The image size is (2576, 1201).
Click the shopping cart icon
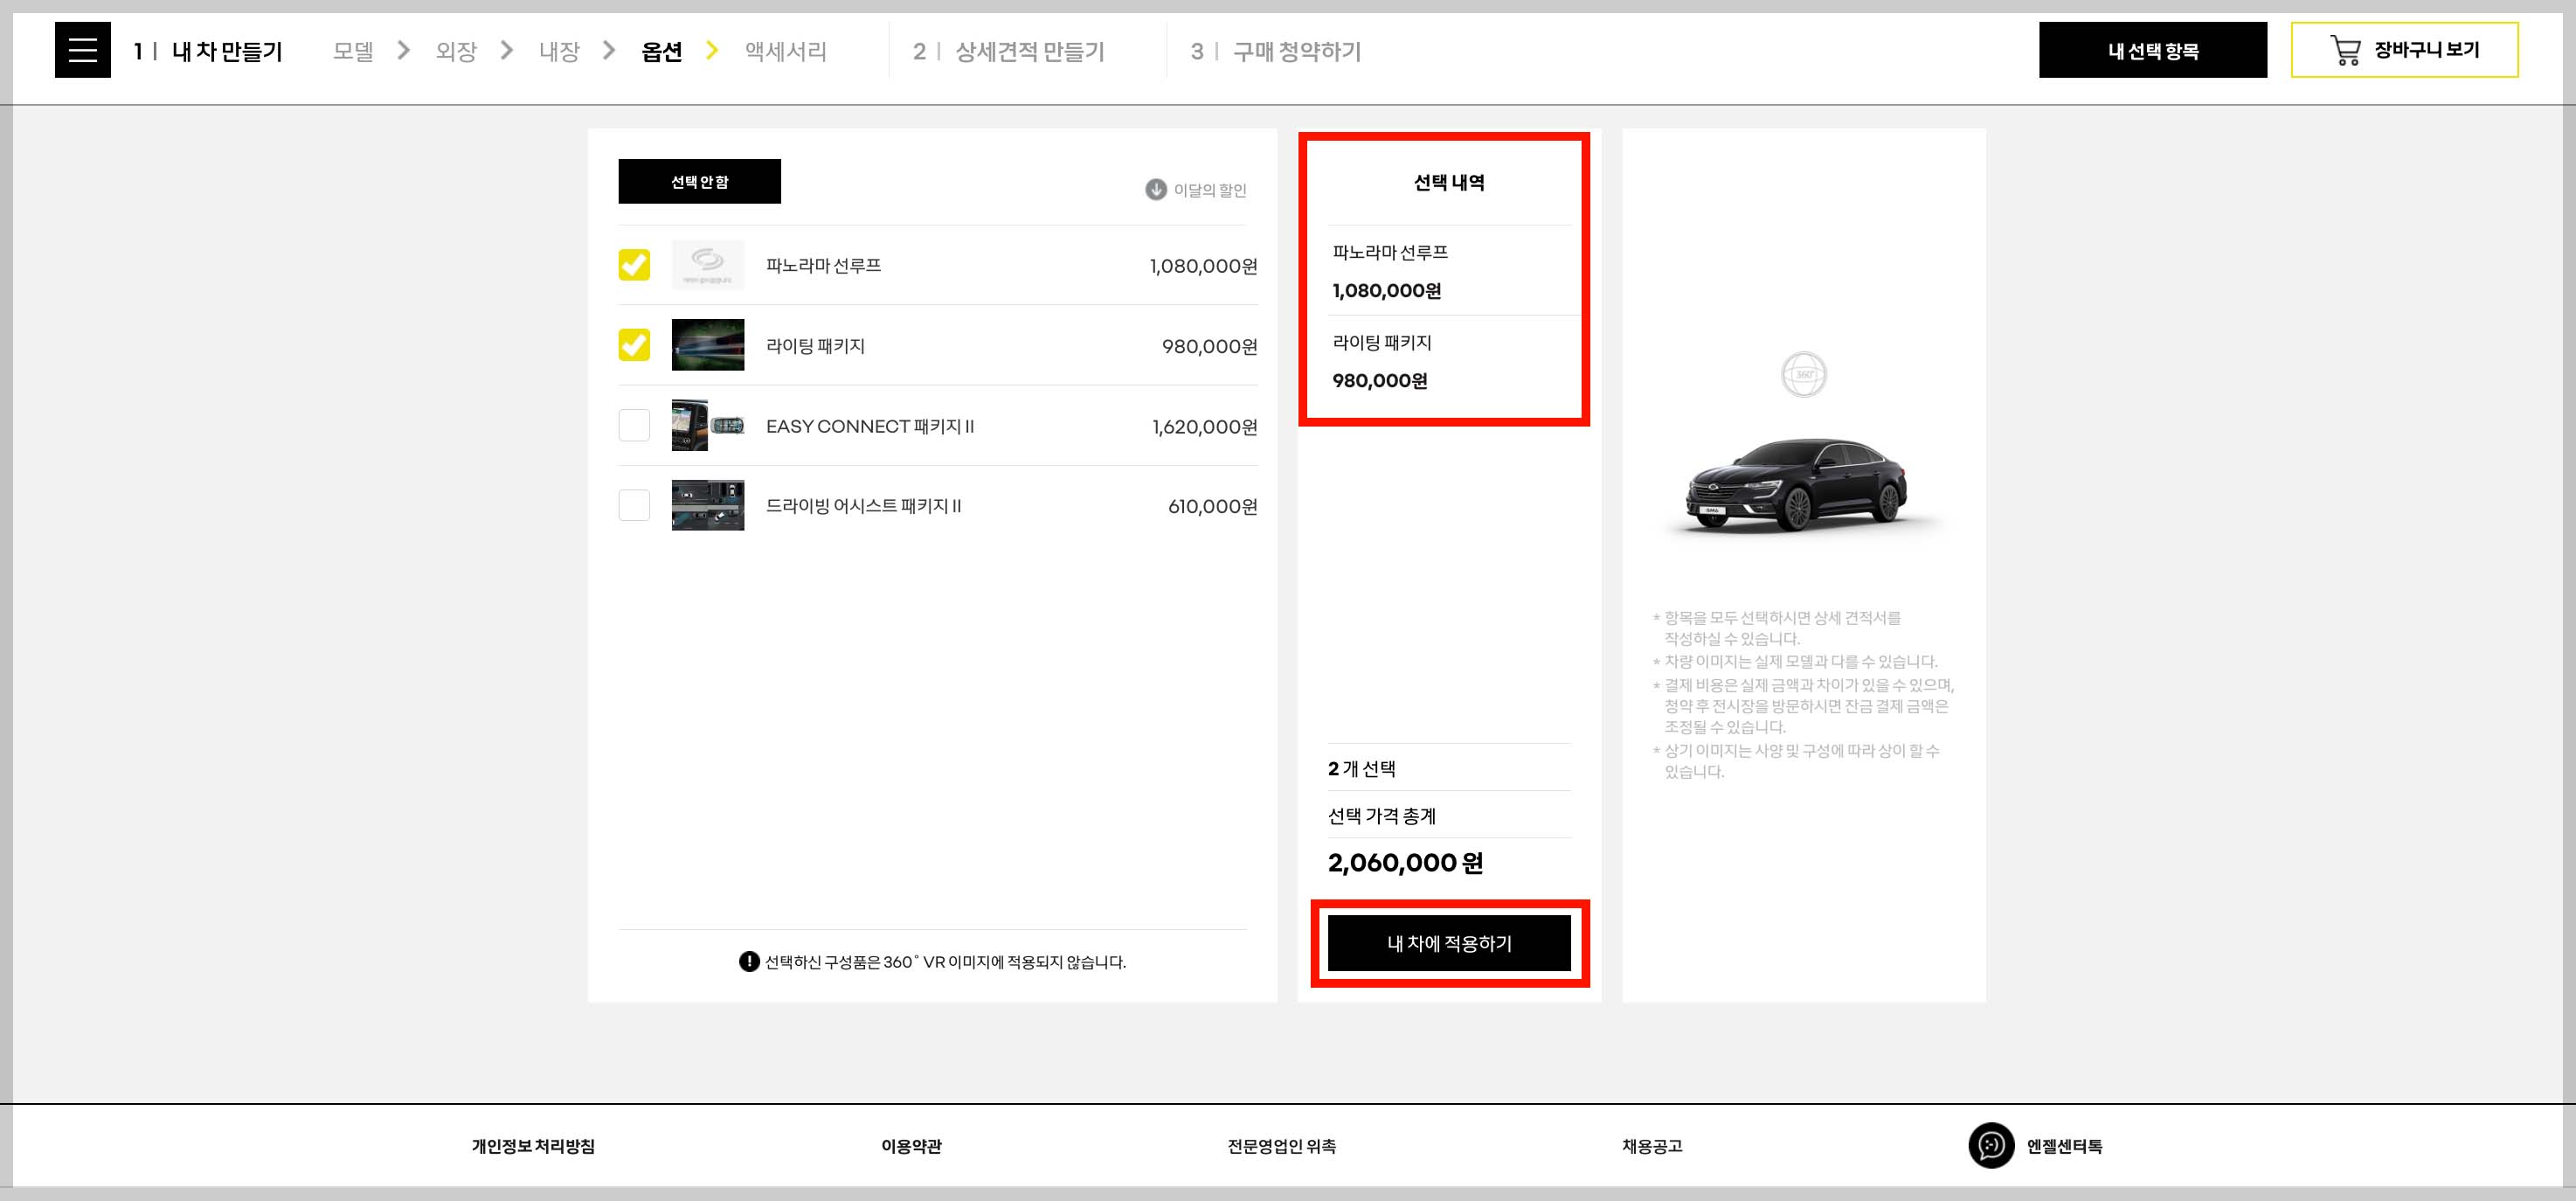point(2344,50)
